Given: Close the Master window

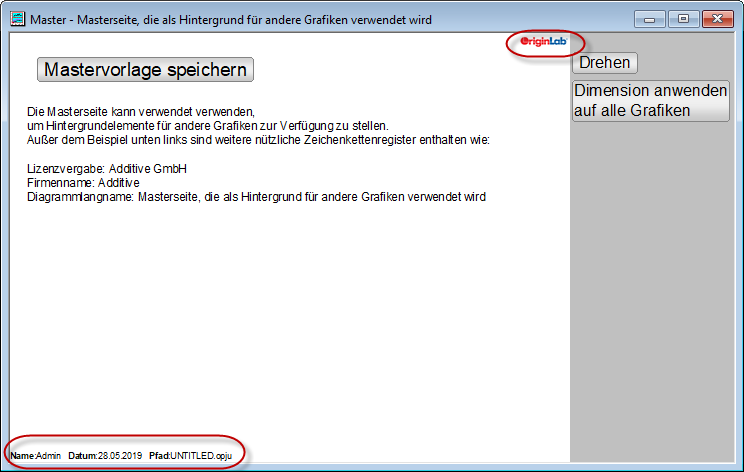Looking at the screenshot, I should tap(717, 19).
